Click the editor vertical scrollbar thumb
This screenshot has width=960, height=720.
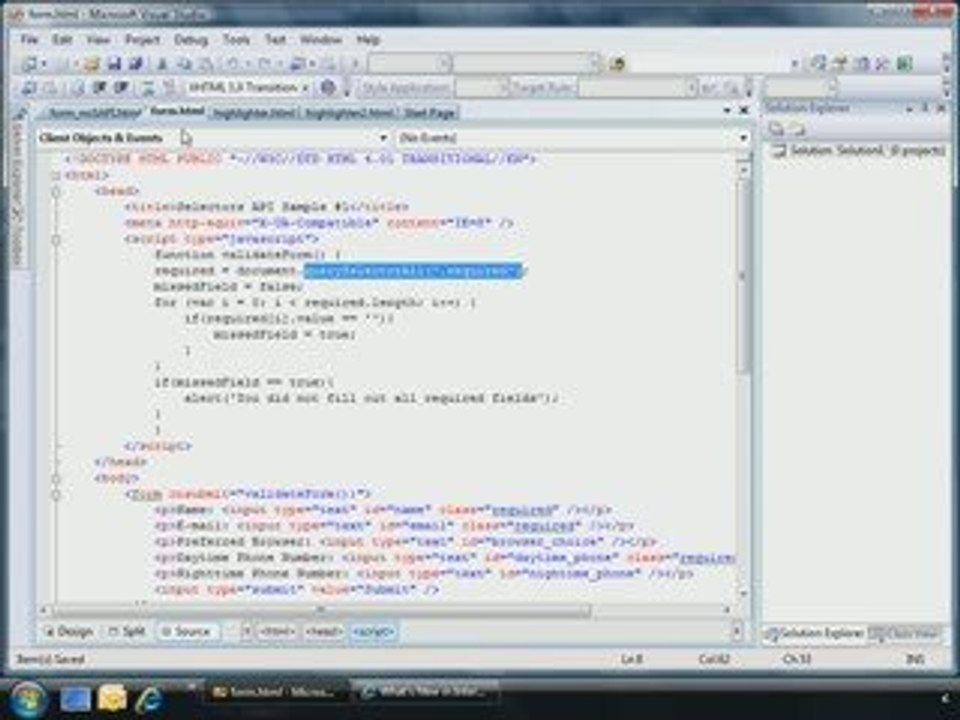[742, 276]
